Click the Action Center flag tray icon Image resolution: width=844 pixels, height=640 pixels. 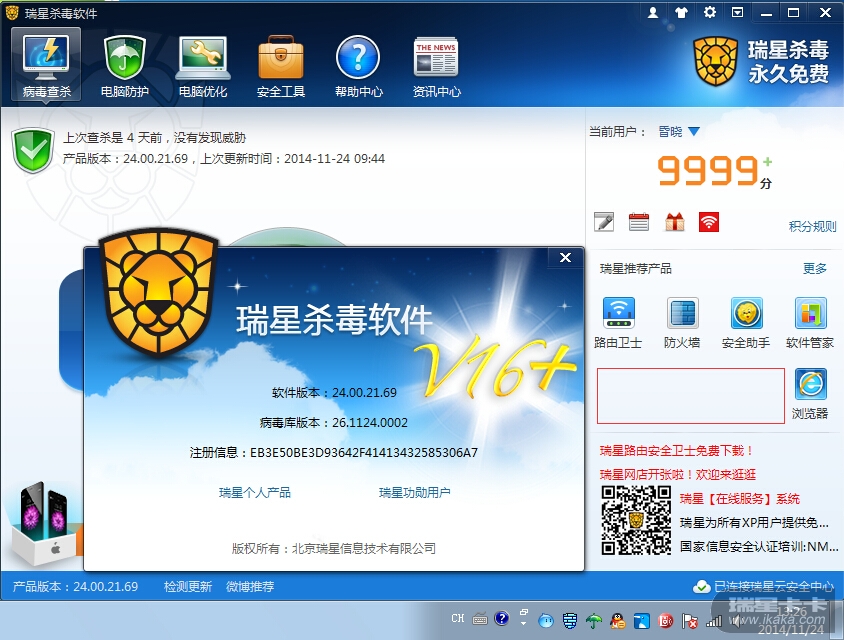[x=690, y=621]
